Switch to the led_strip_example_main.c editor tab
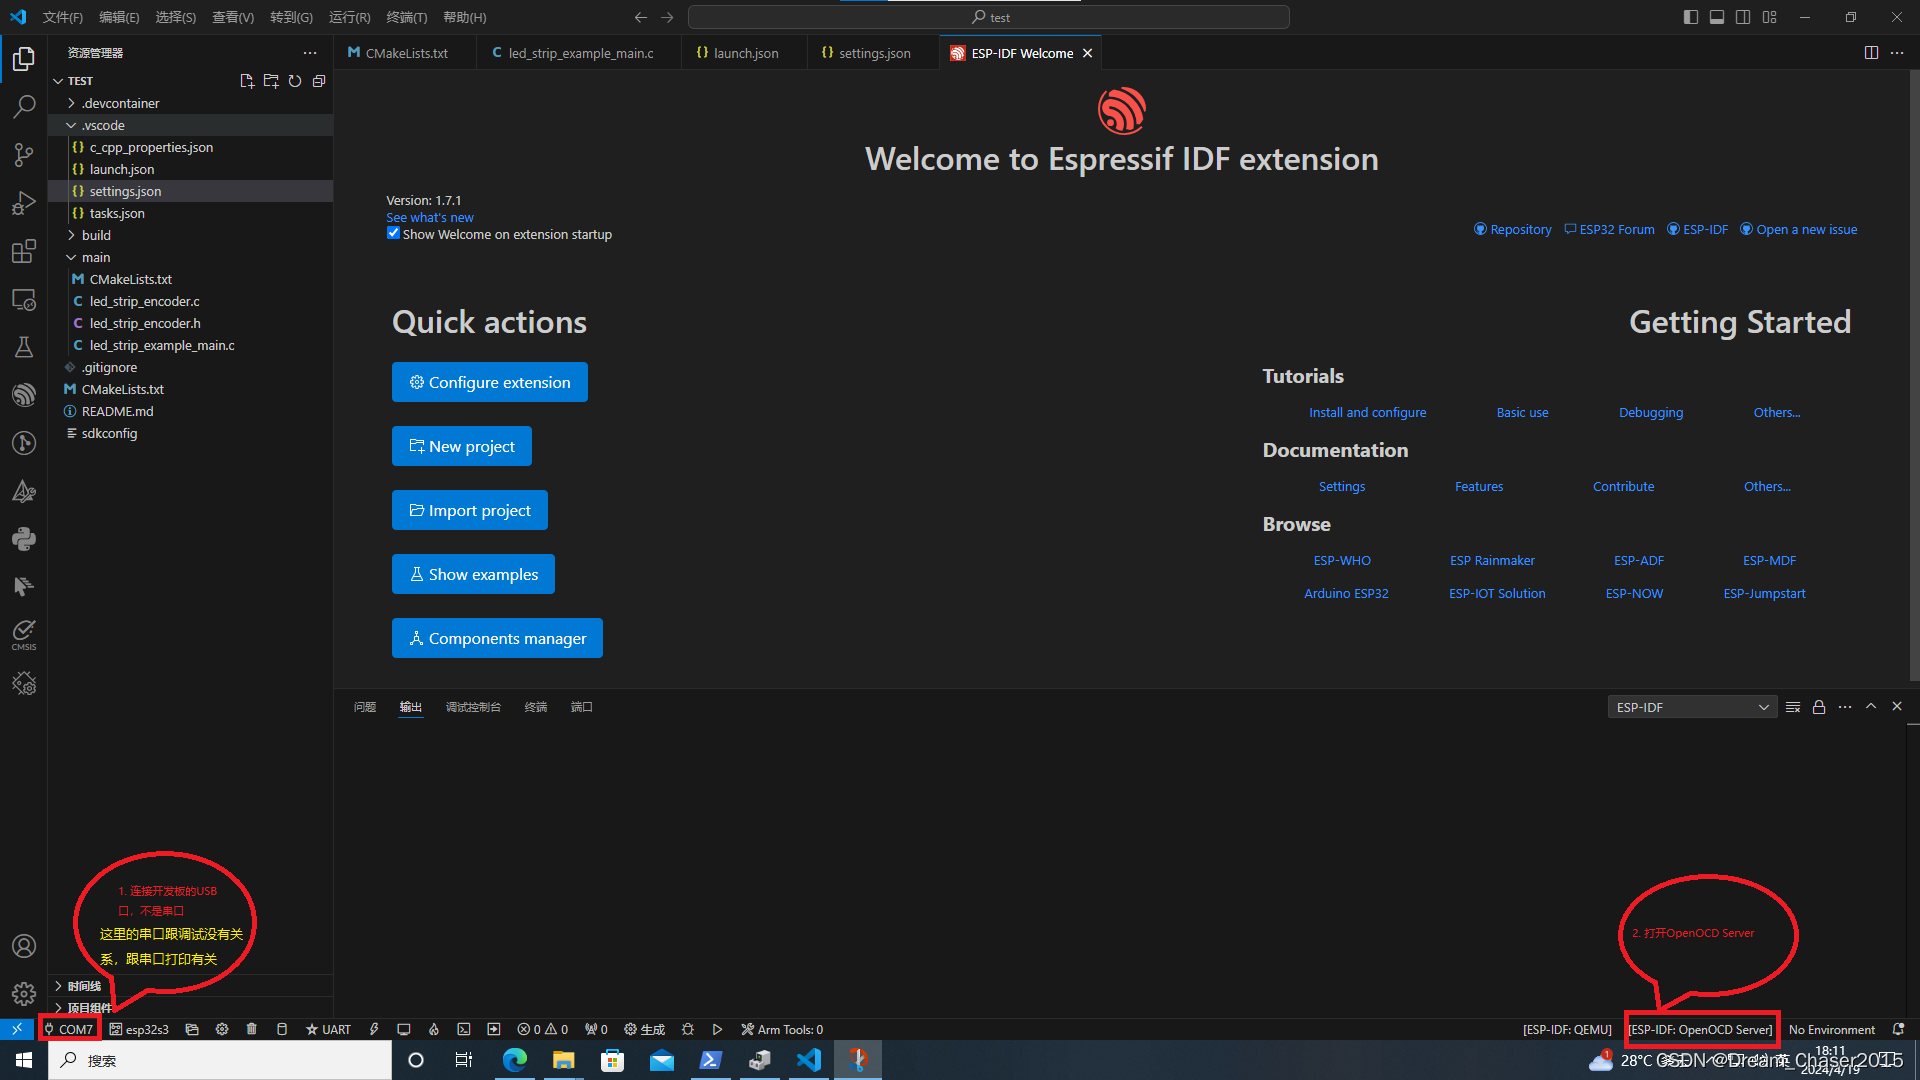Viewport: 1920px width, 1080px height. (580, 53)
